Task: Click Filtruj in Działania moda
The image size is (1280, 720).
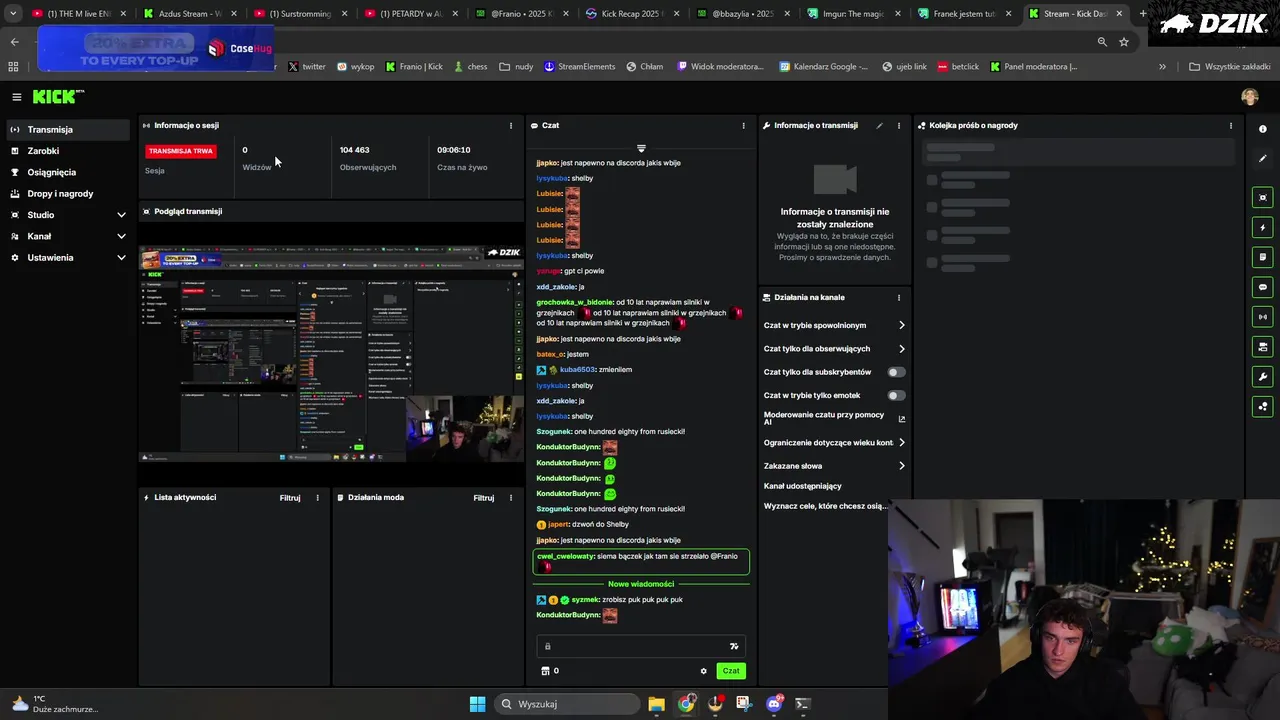Action: coord(484,498)
